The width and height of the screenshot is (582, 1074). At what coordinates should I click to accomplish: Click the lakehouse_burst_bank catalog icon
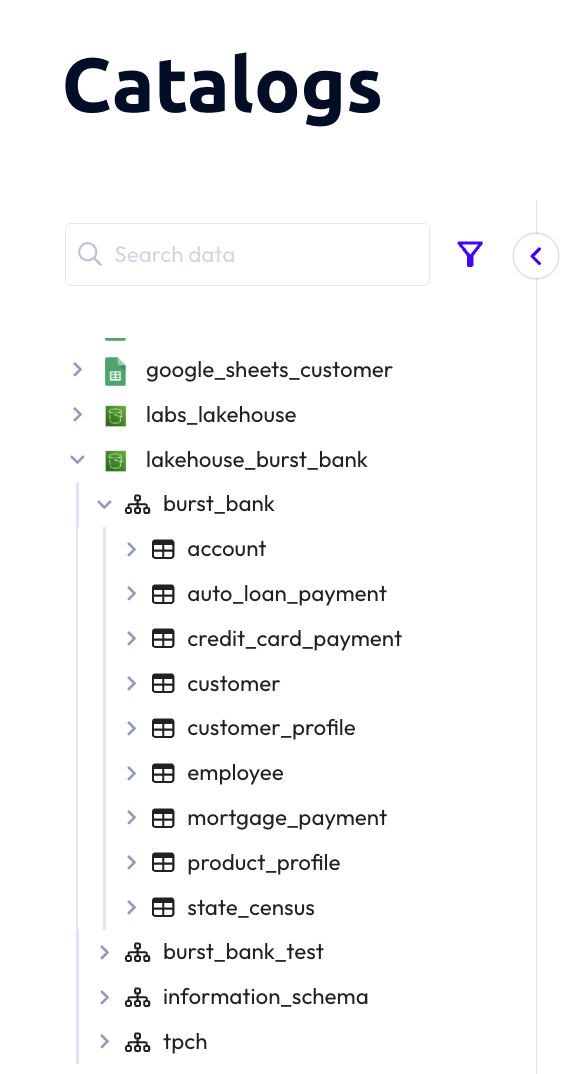pyautogui.click(x=115, y=459)
